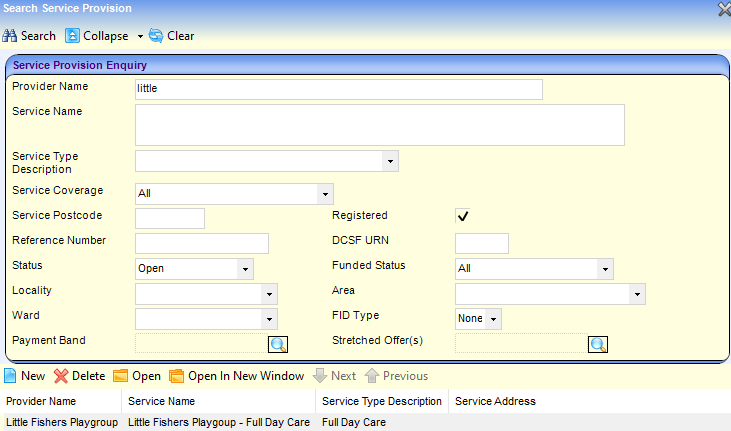The width and height of the screenshot is (731, 431).
Task: Click into the Provider Name text field
Action: pos(338,89)
